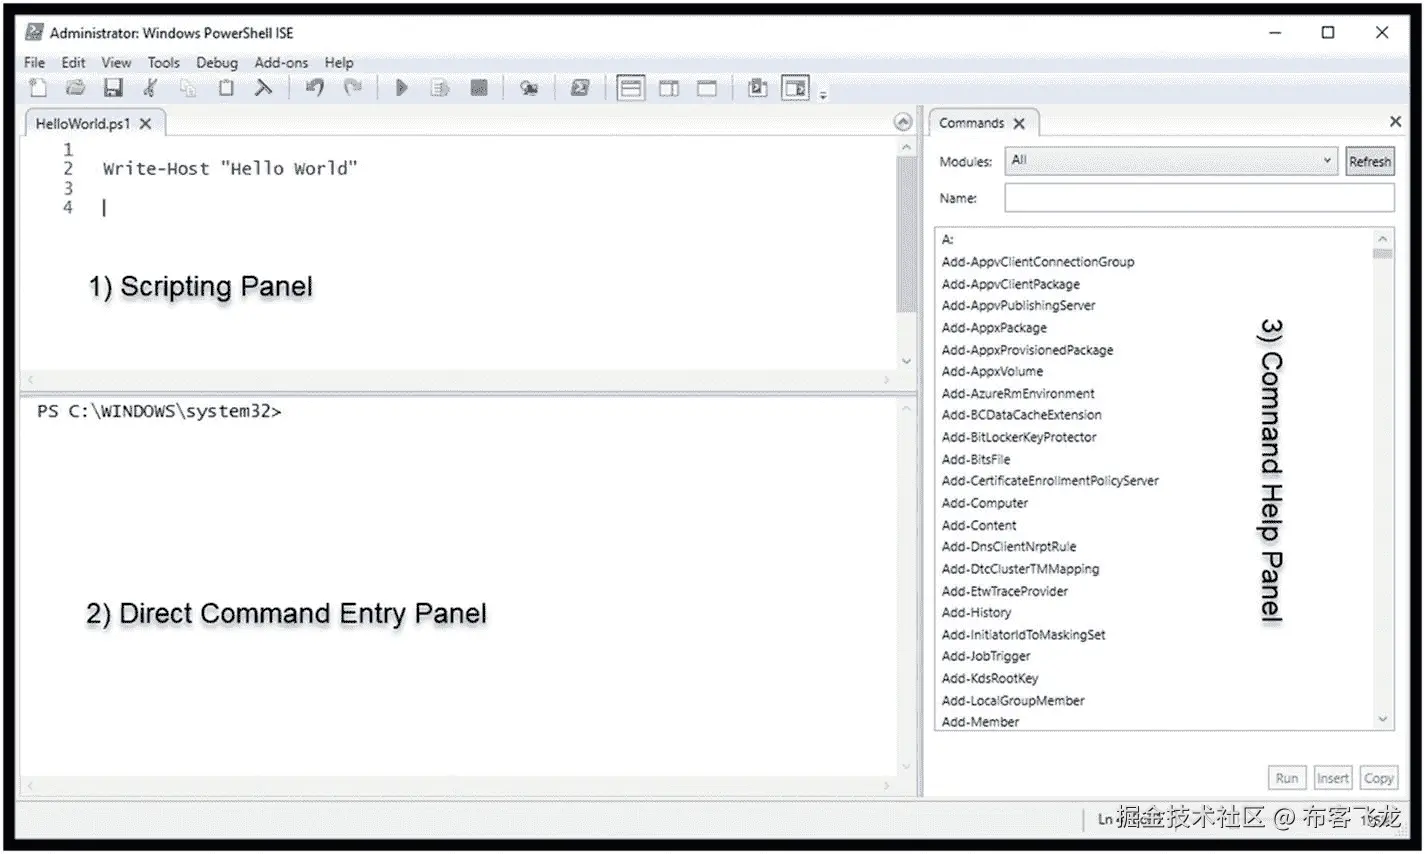
Task: Undo the last edit with the toolbar arrow
Action: point(315,88)
